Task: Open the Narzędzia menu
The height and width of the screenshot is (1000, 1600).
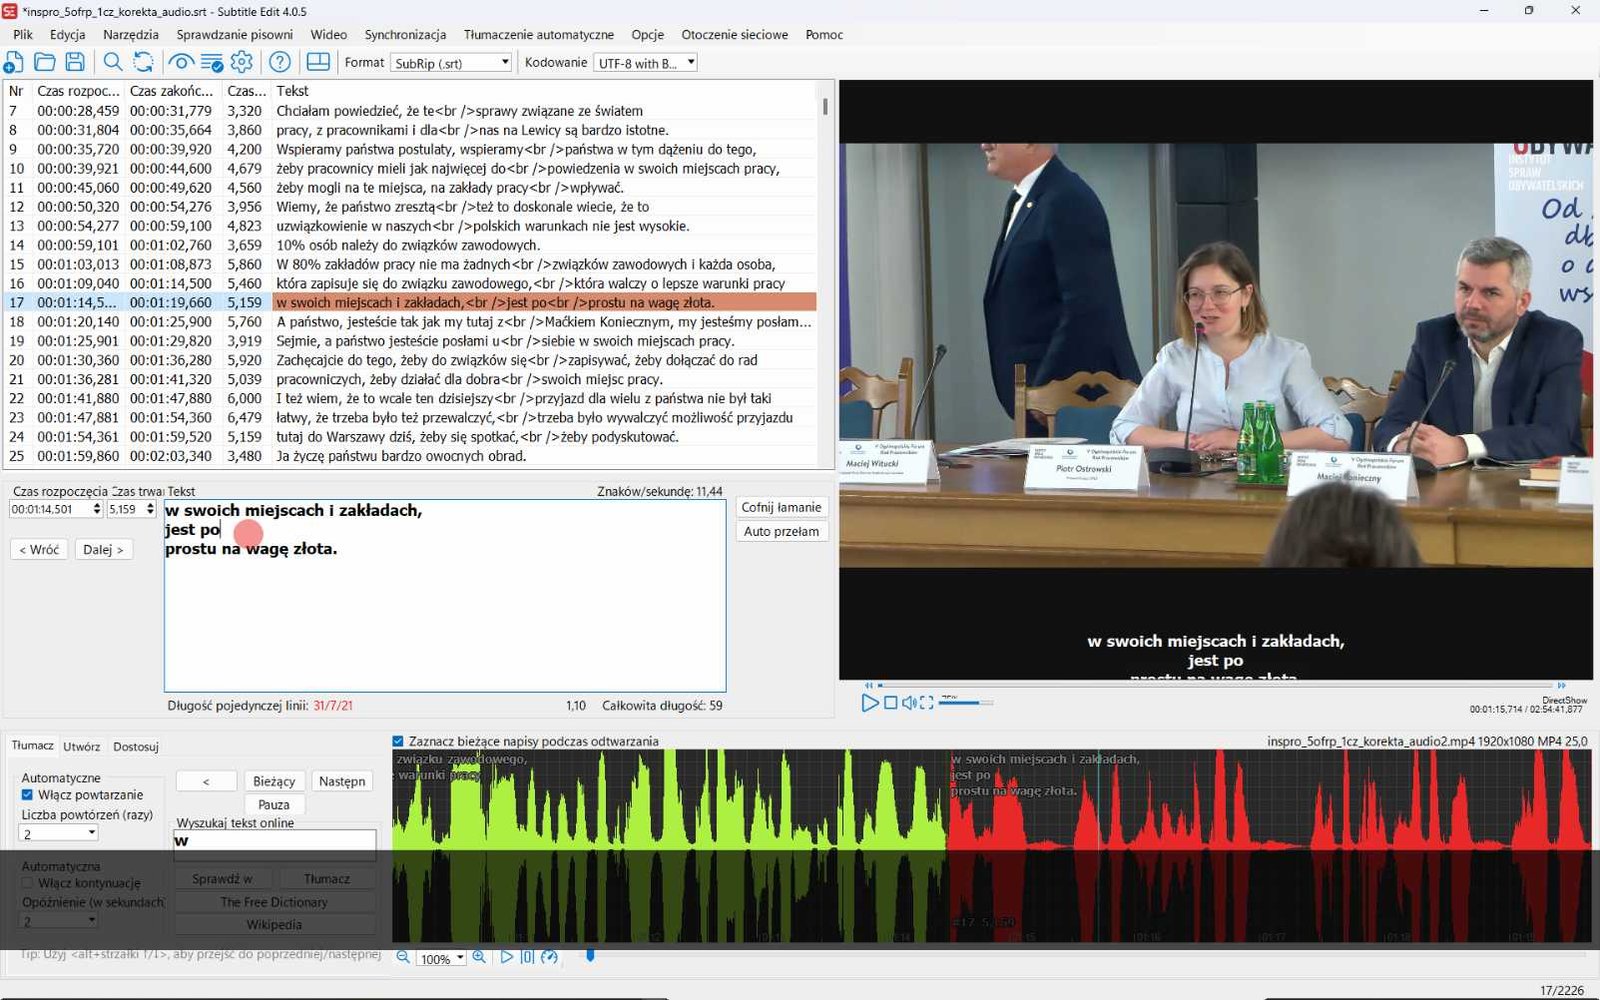Action: tap(130, 34)
